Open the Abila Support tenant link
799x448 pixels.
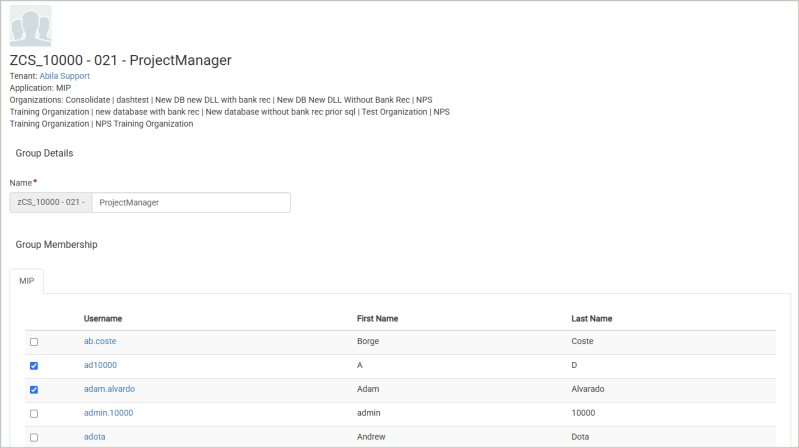click(65, 76)
